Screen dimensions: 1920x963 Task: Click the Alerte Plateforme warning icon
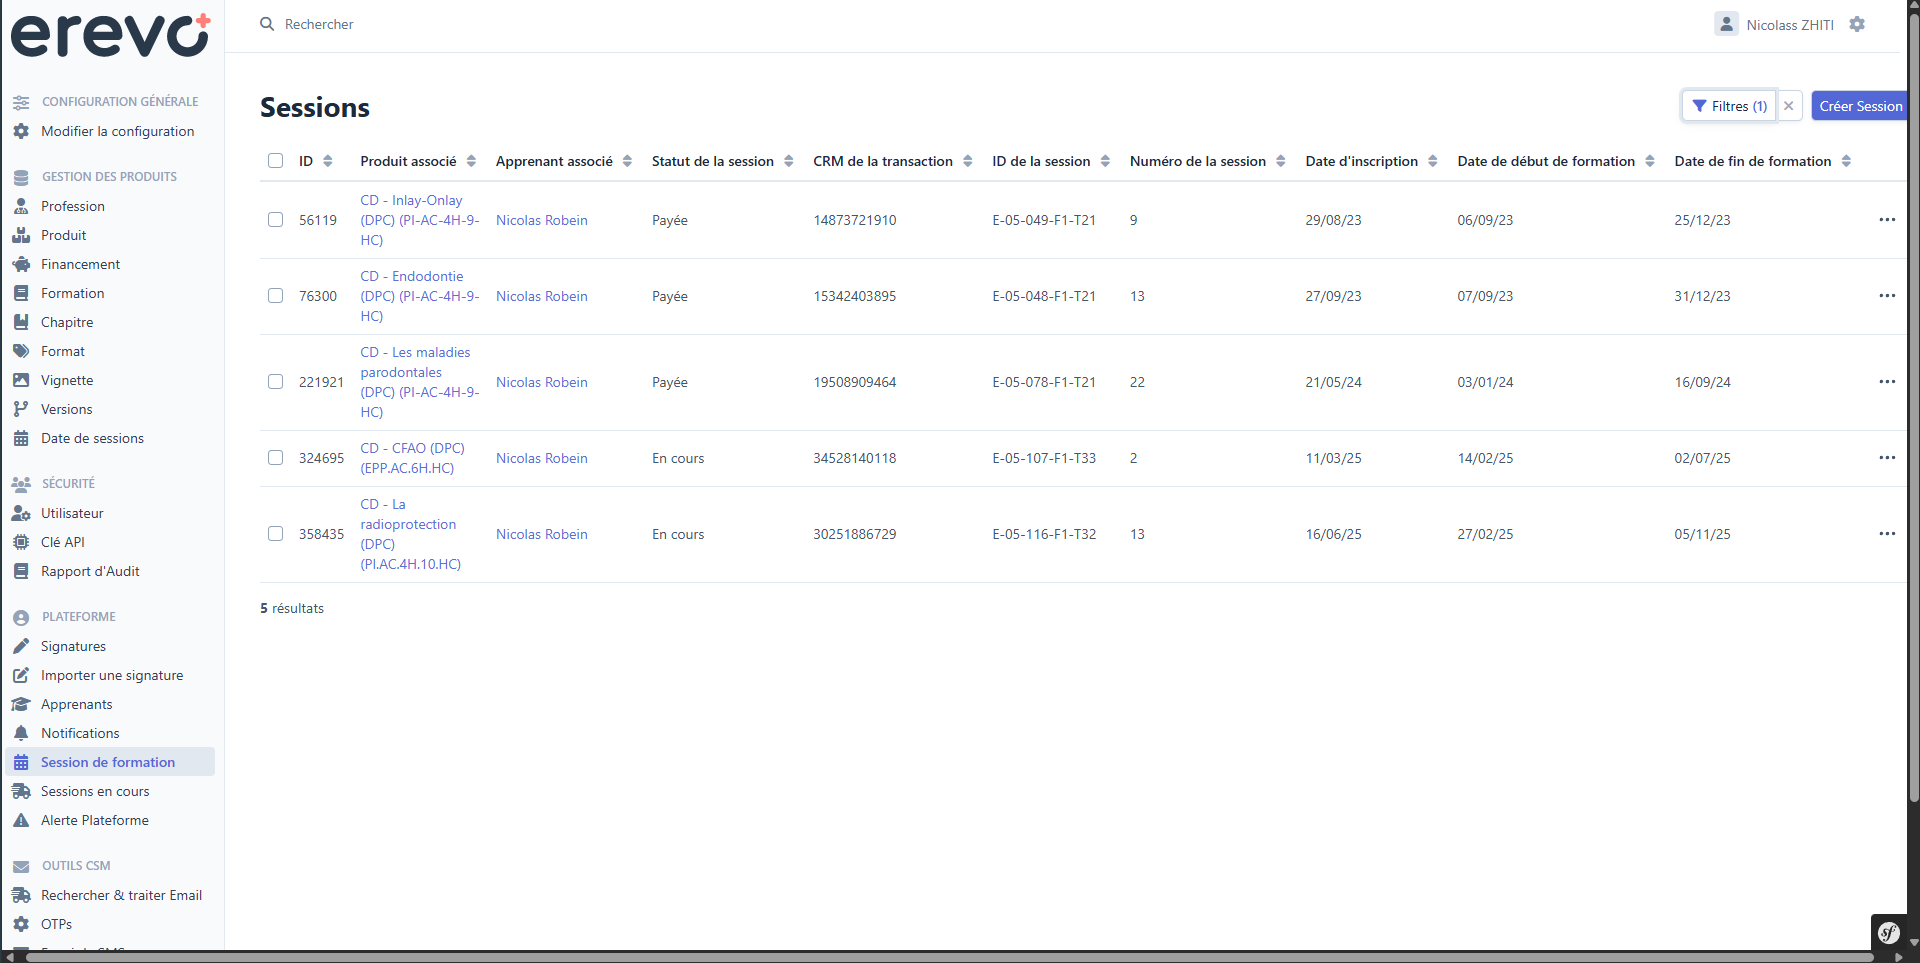(x=21, y=820)
